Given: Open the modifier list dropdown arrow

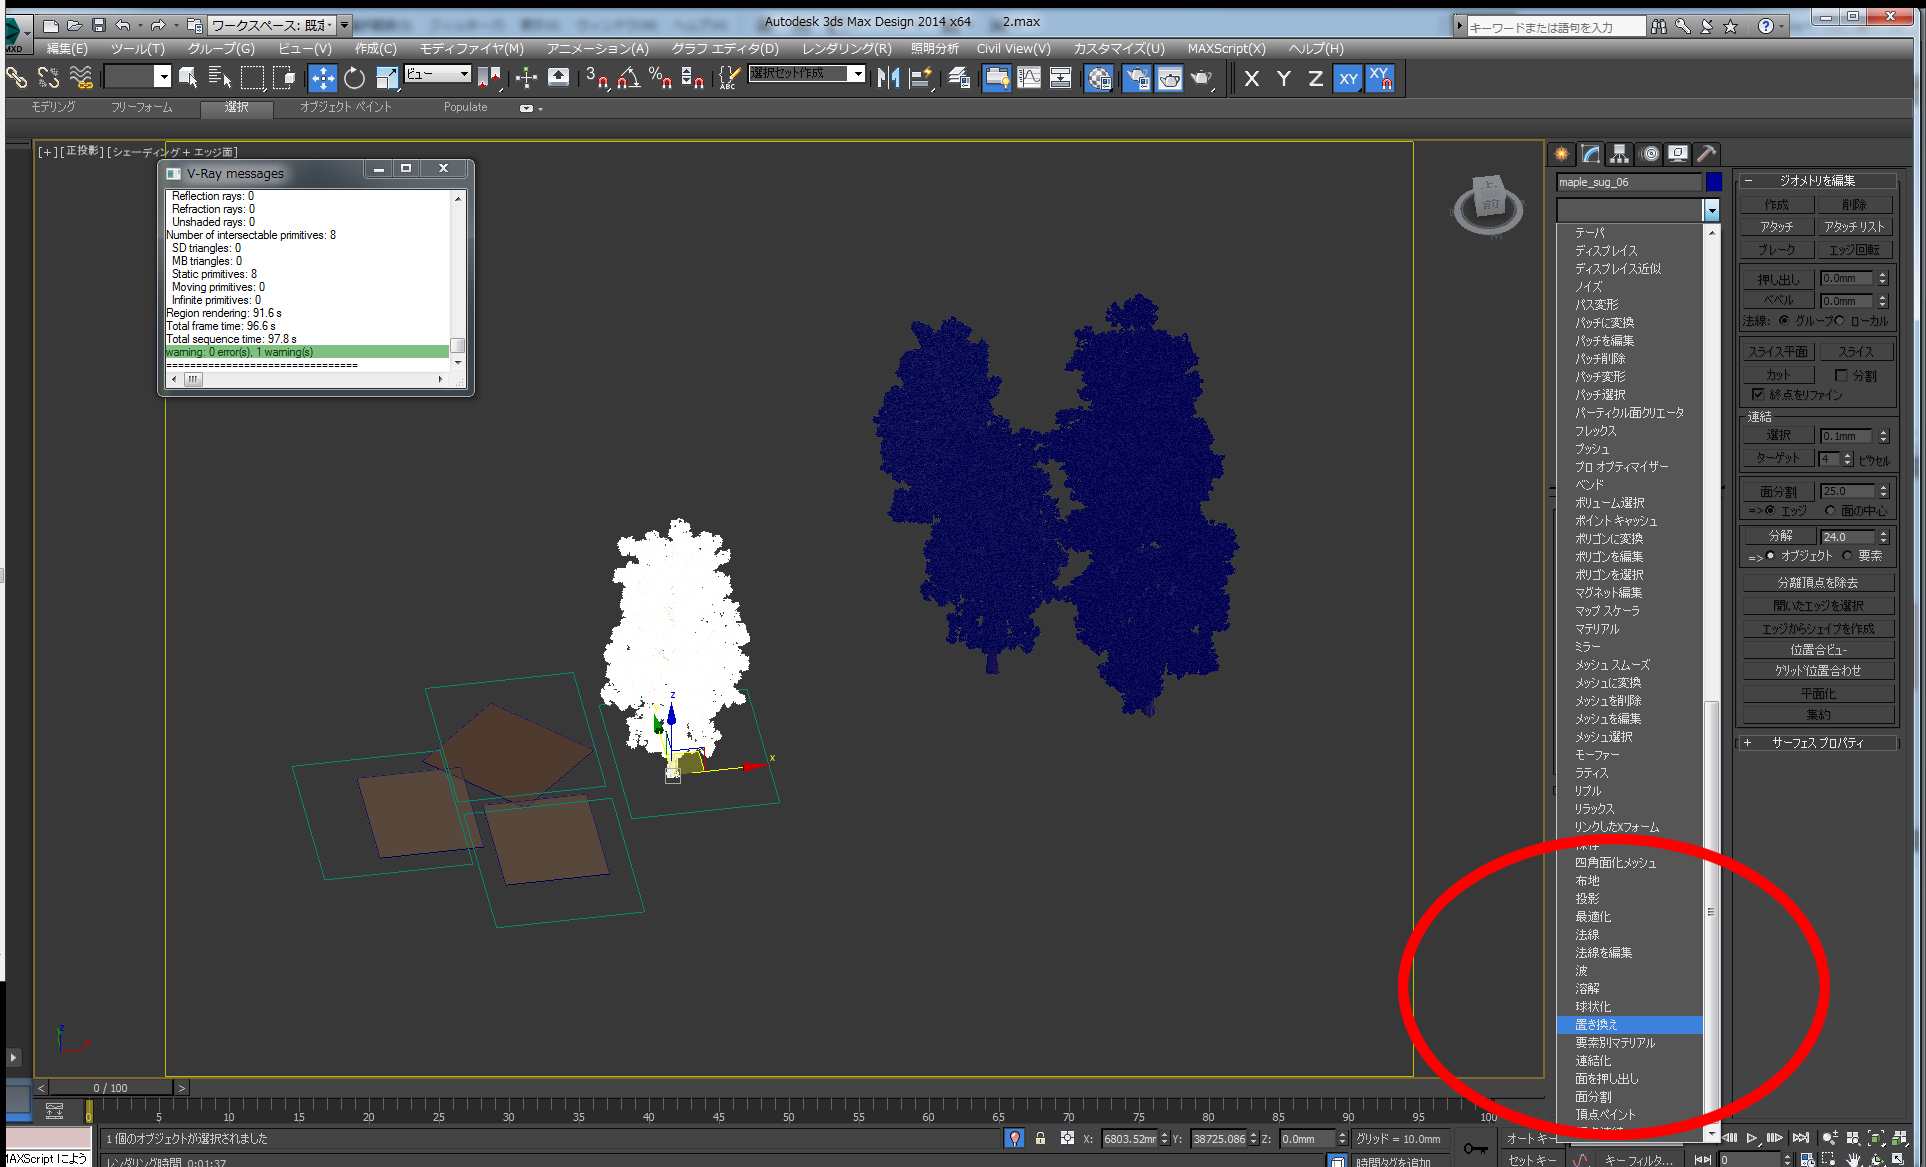Looking at the screenshot, I should [1711, 210].
